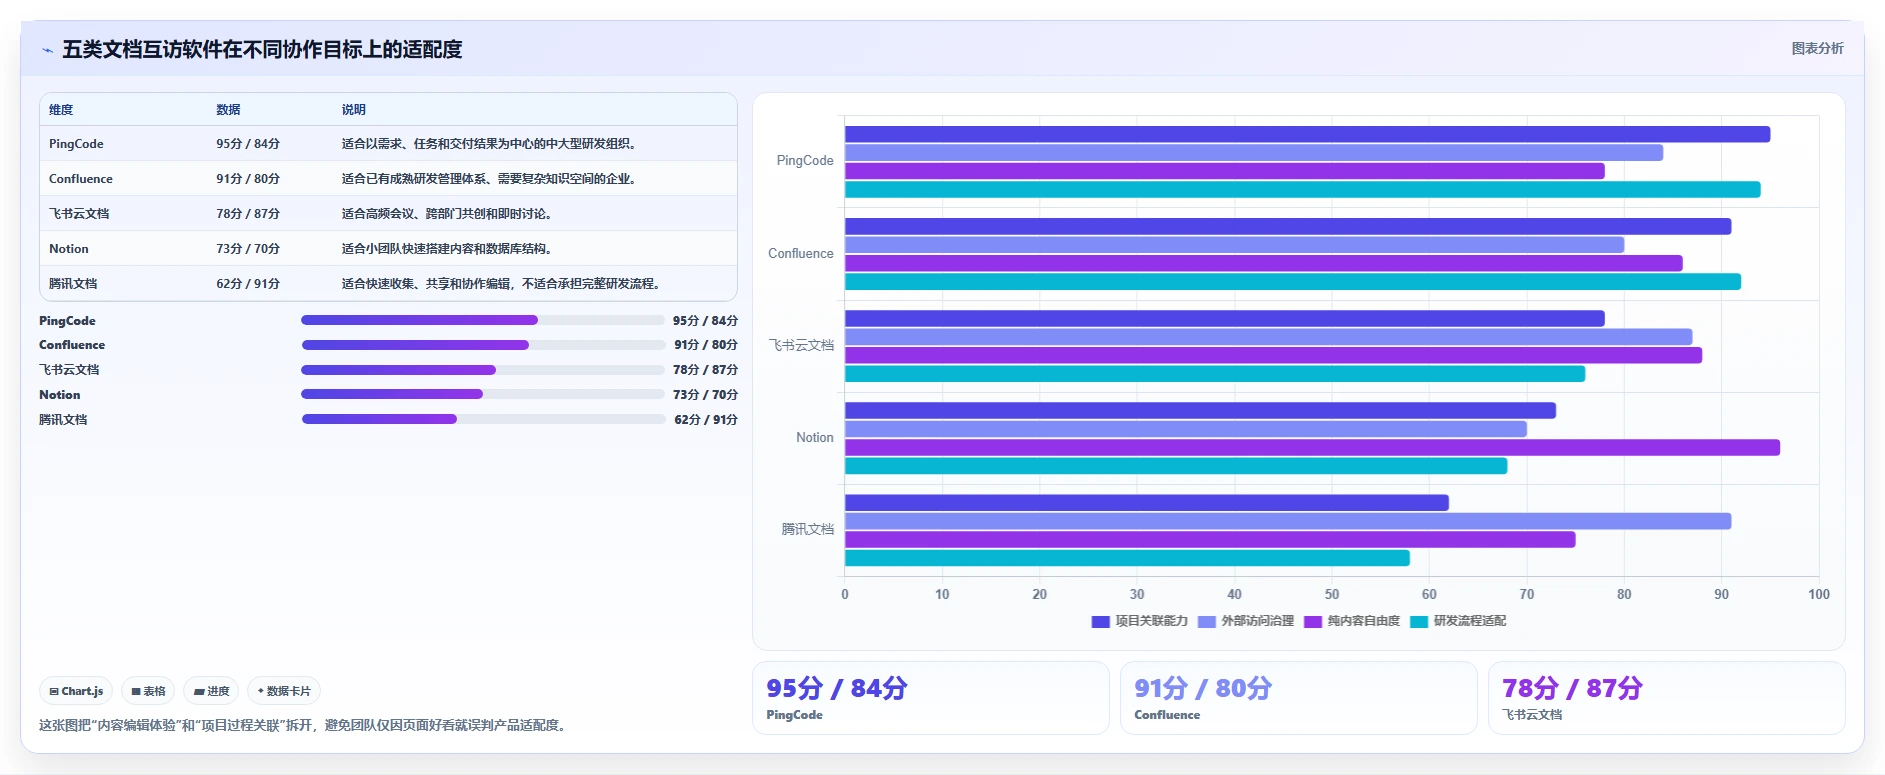1885x775 pixels.
Task: Click the title 五类文档互访软件在不同协作目标上的适配度
Action: 262,49
